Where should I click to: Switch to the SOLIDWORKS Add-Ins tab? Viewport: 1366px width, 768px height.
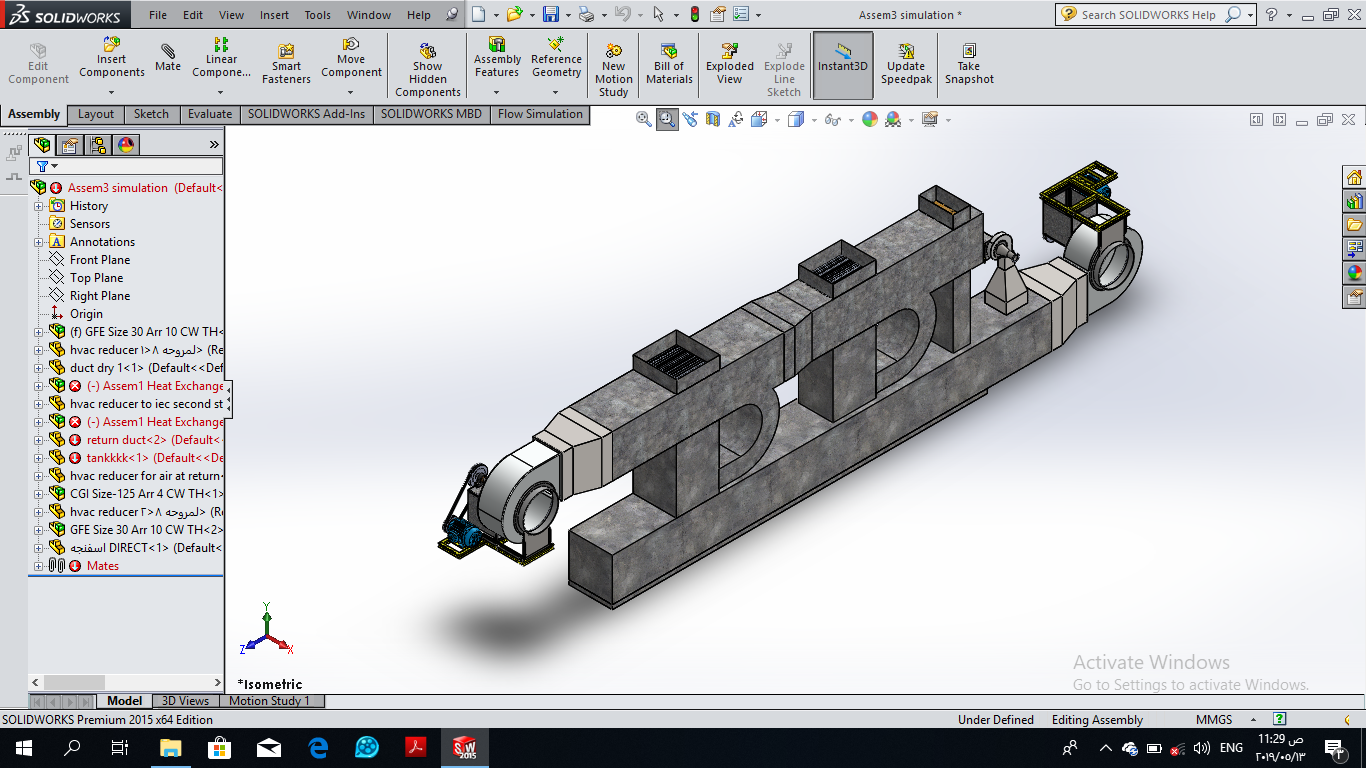point(307,114)
